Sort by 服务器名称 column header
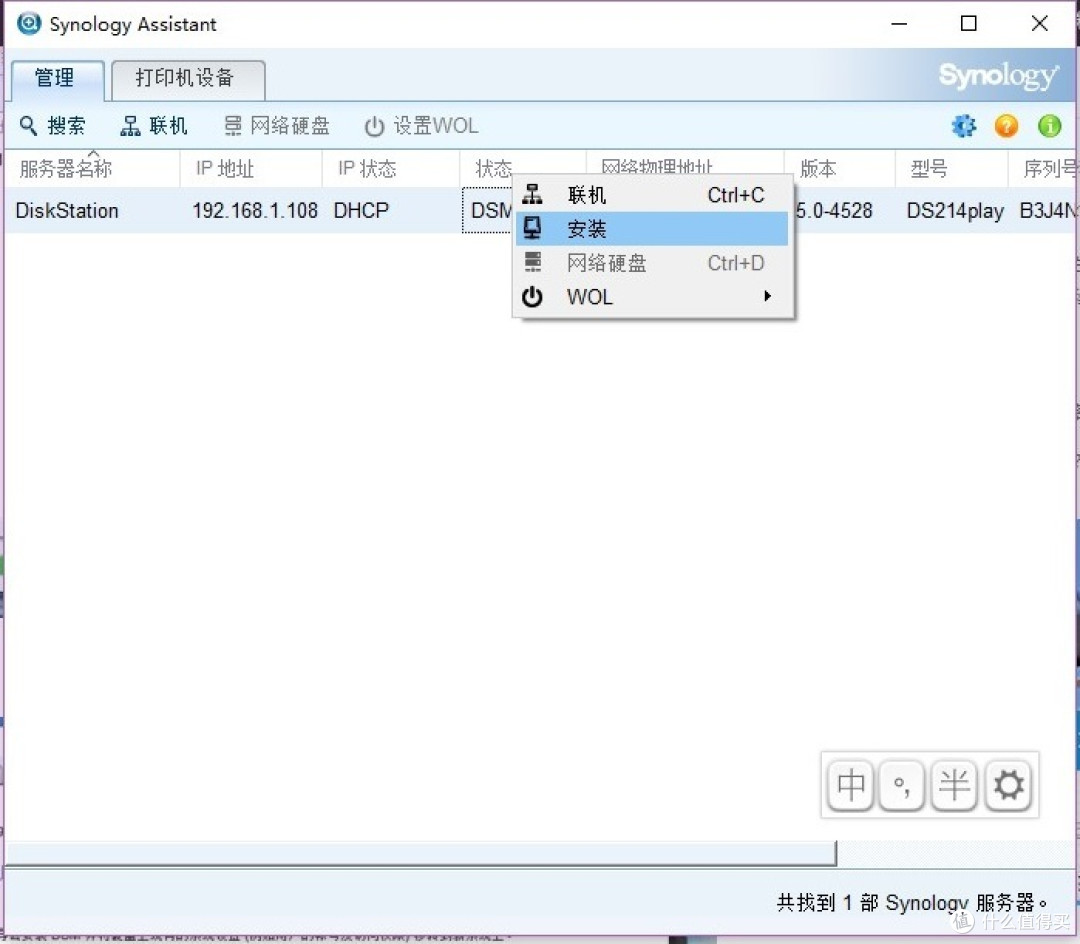Image resolution: width=1080 pixels, height=944 pixels. click(92, 169)
